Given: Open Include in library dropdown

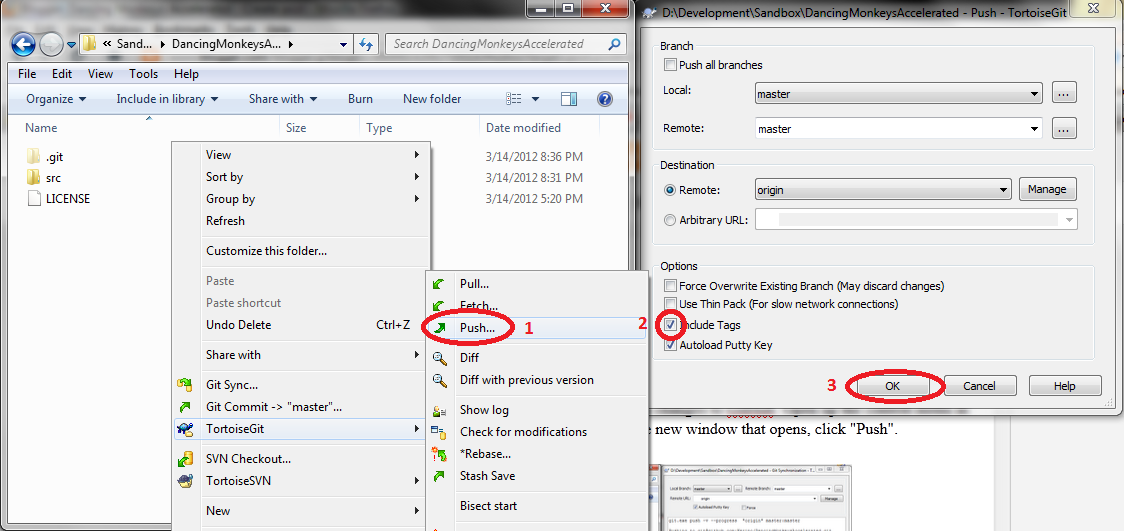Looking at the screenshot, I should pyautogui.click(x=167, y=99).
